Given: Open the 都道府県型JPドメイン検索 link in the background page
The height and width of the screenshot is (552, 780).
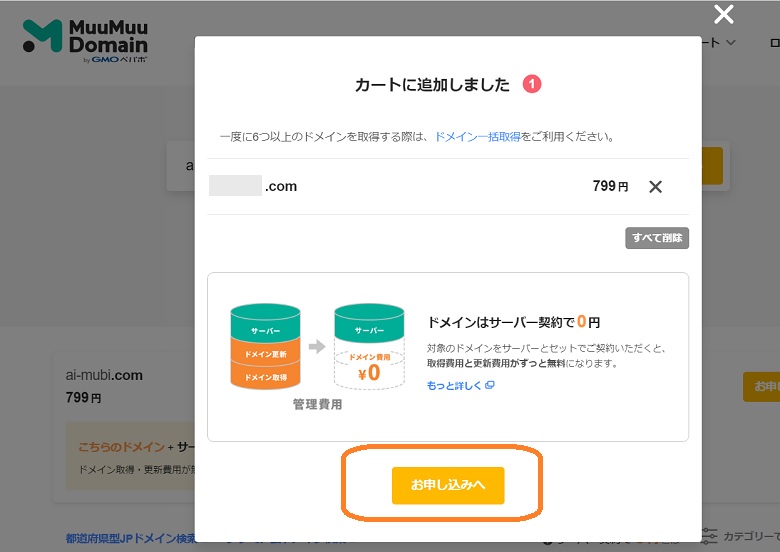Looking at the screenshot, I should click(130, 538).
